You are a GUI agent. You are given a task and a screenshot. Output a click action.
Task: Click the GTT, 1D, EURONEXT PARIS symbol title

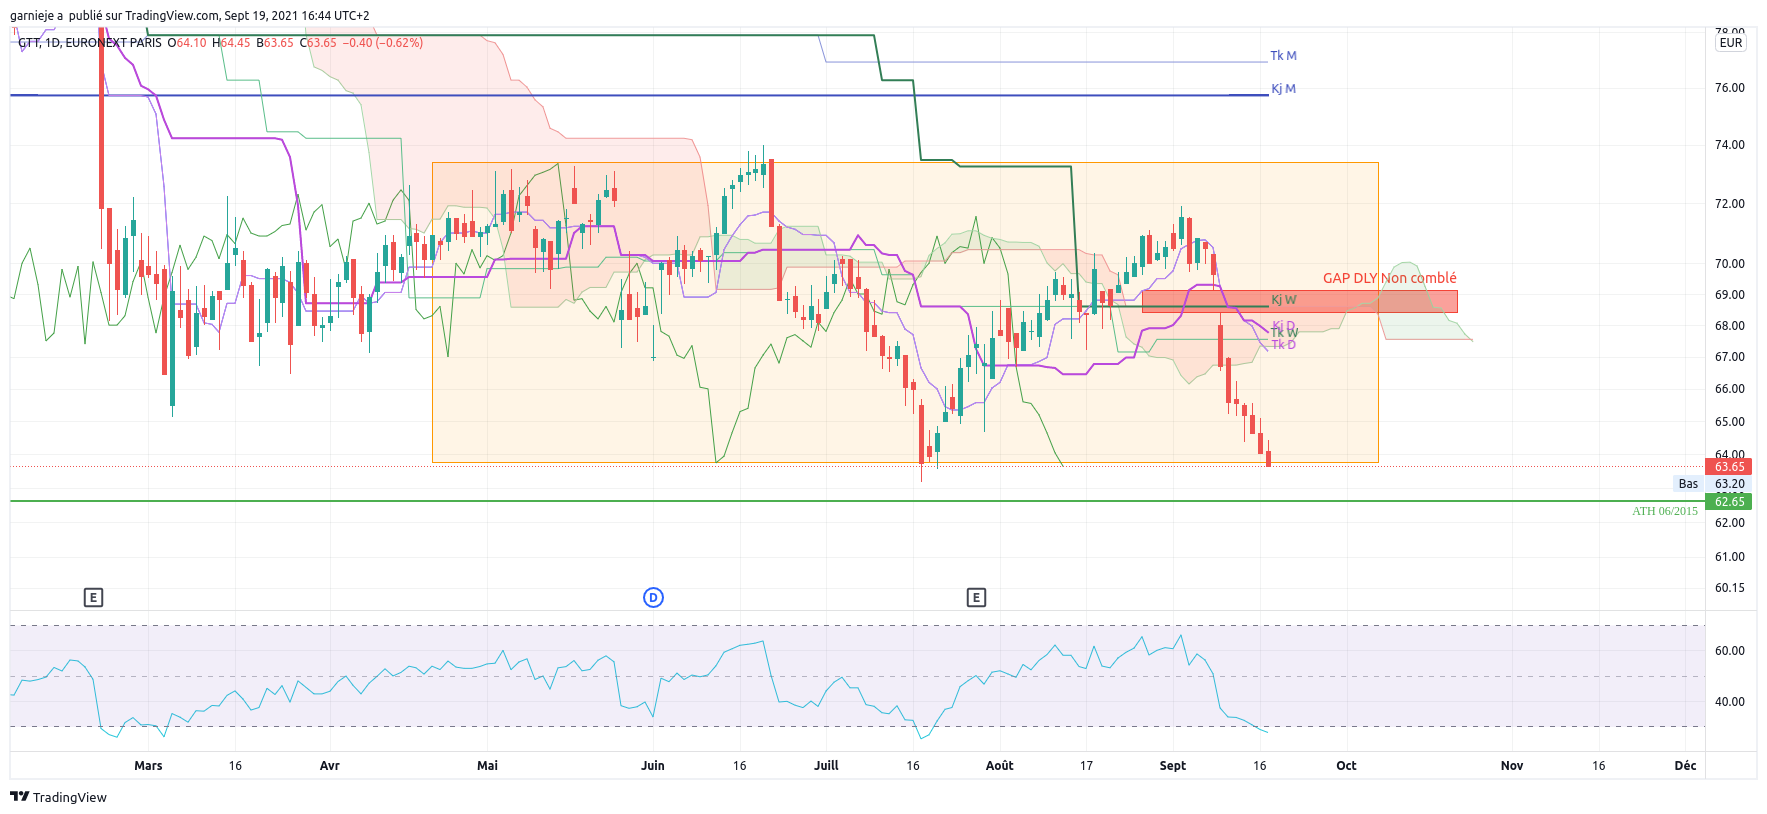point(90,43)
